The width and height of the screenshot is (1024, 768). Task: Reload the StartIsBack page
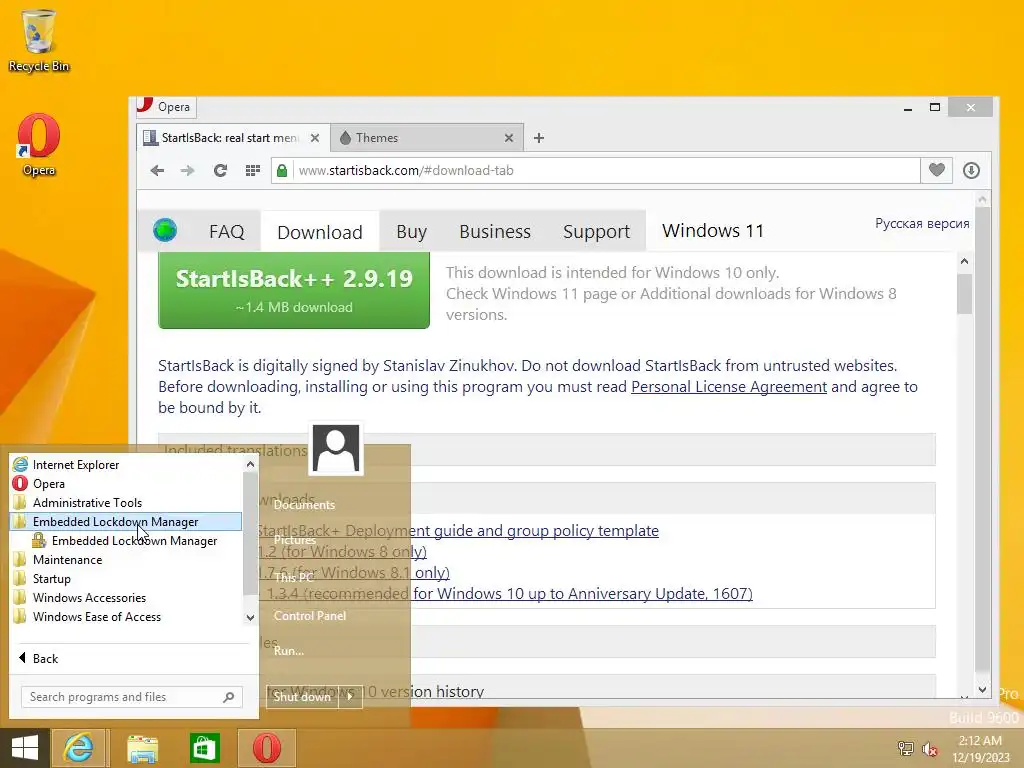click(220, 170)
